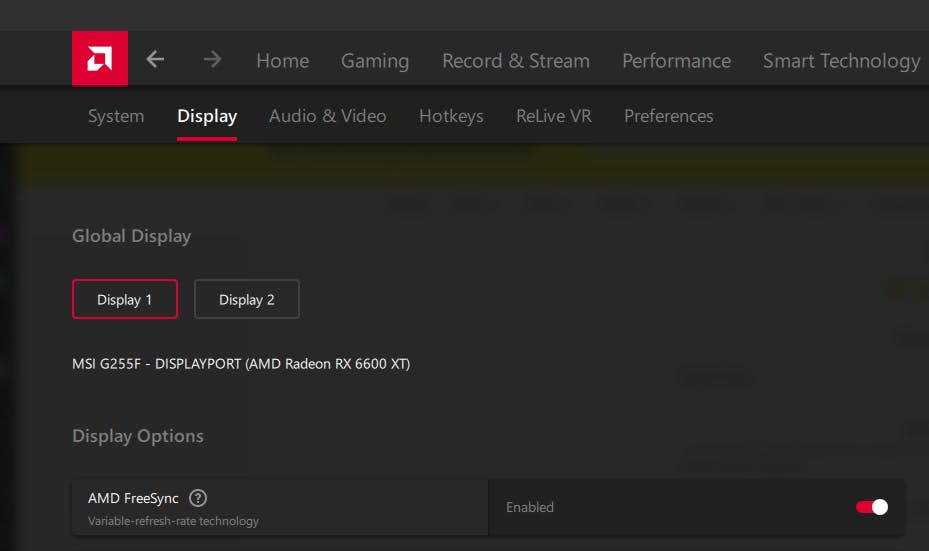Disable the AMD FreeSync toggle switch
929x551 pixels.
pyautogui.click(x=871, y=507)
